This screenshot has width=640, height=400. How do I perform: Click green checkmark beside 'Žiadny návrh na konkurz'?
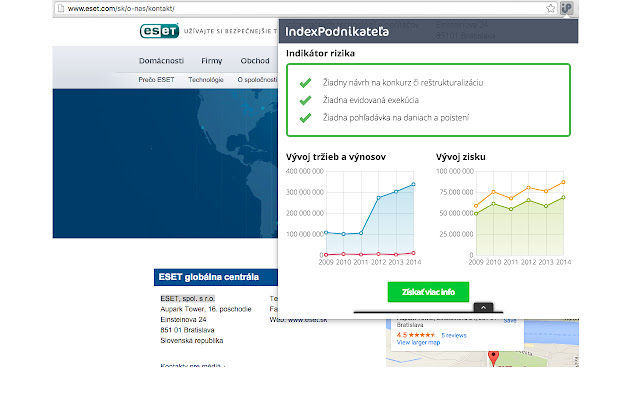pos(305,83)
